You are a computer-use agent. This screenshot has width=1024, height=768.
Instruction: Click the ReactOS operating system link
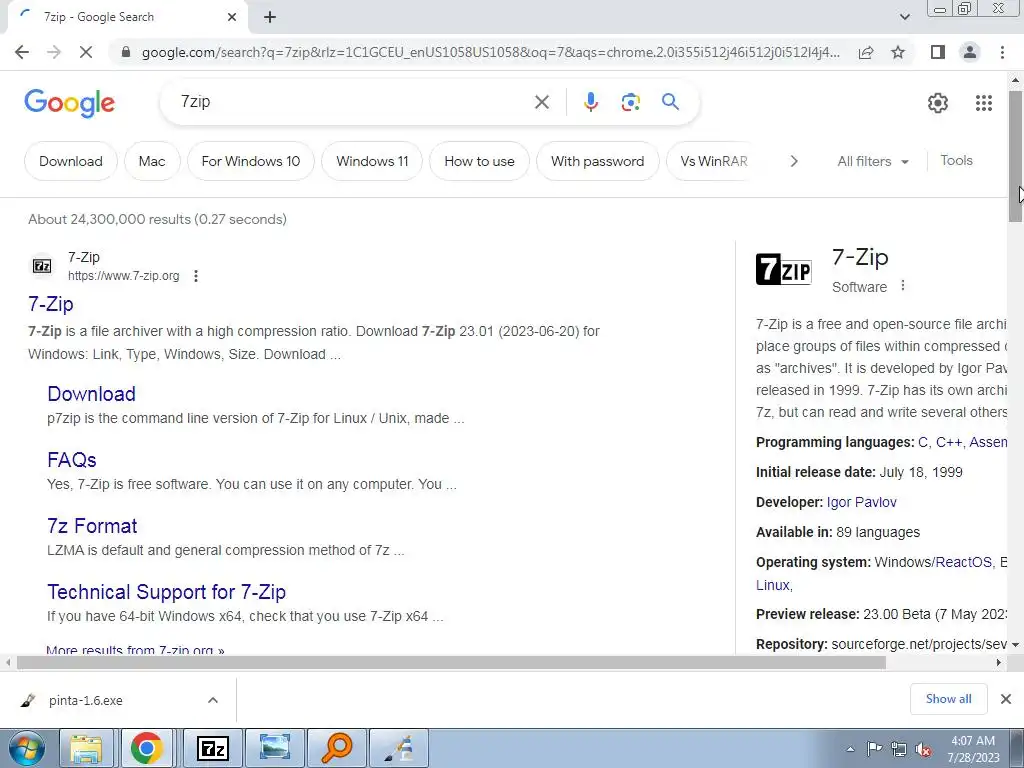963,562
